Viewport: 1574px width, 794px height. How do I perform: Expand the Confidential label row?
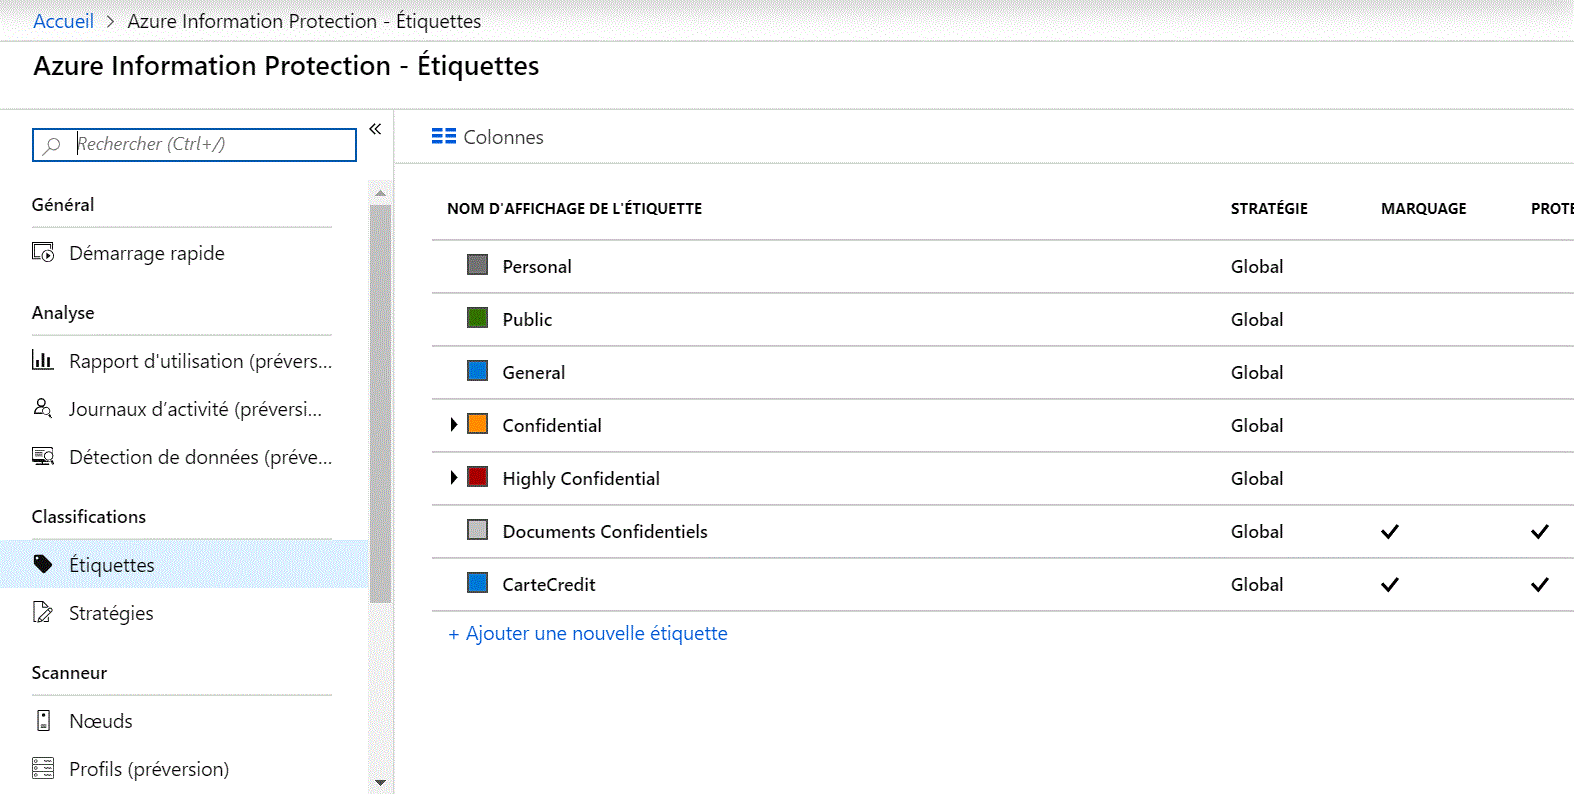click(x=453, y=425)
